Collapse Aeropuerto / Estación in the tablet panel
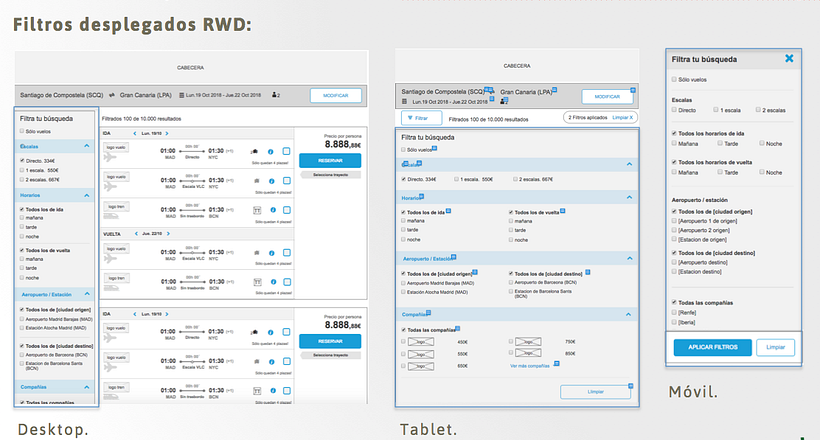The image size is (820, 440). [x=629, y=258]
